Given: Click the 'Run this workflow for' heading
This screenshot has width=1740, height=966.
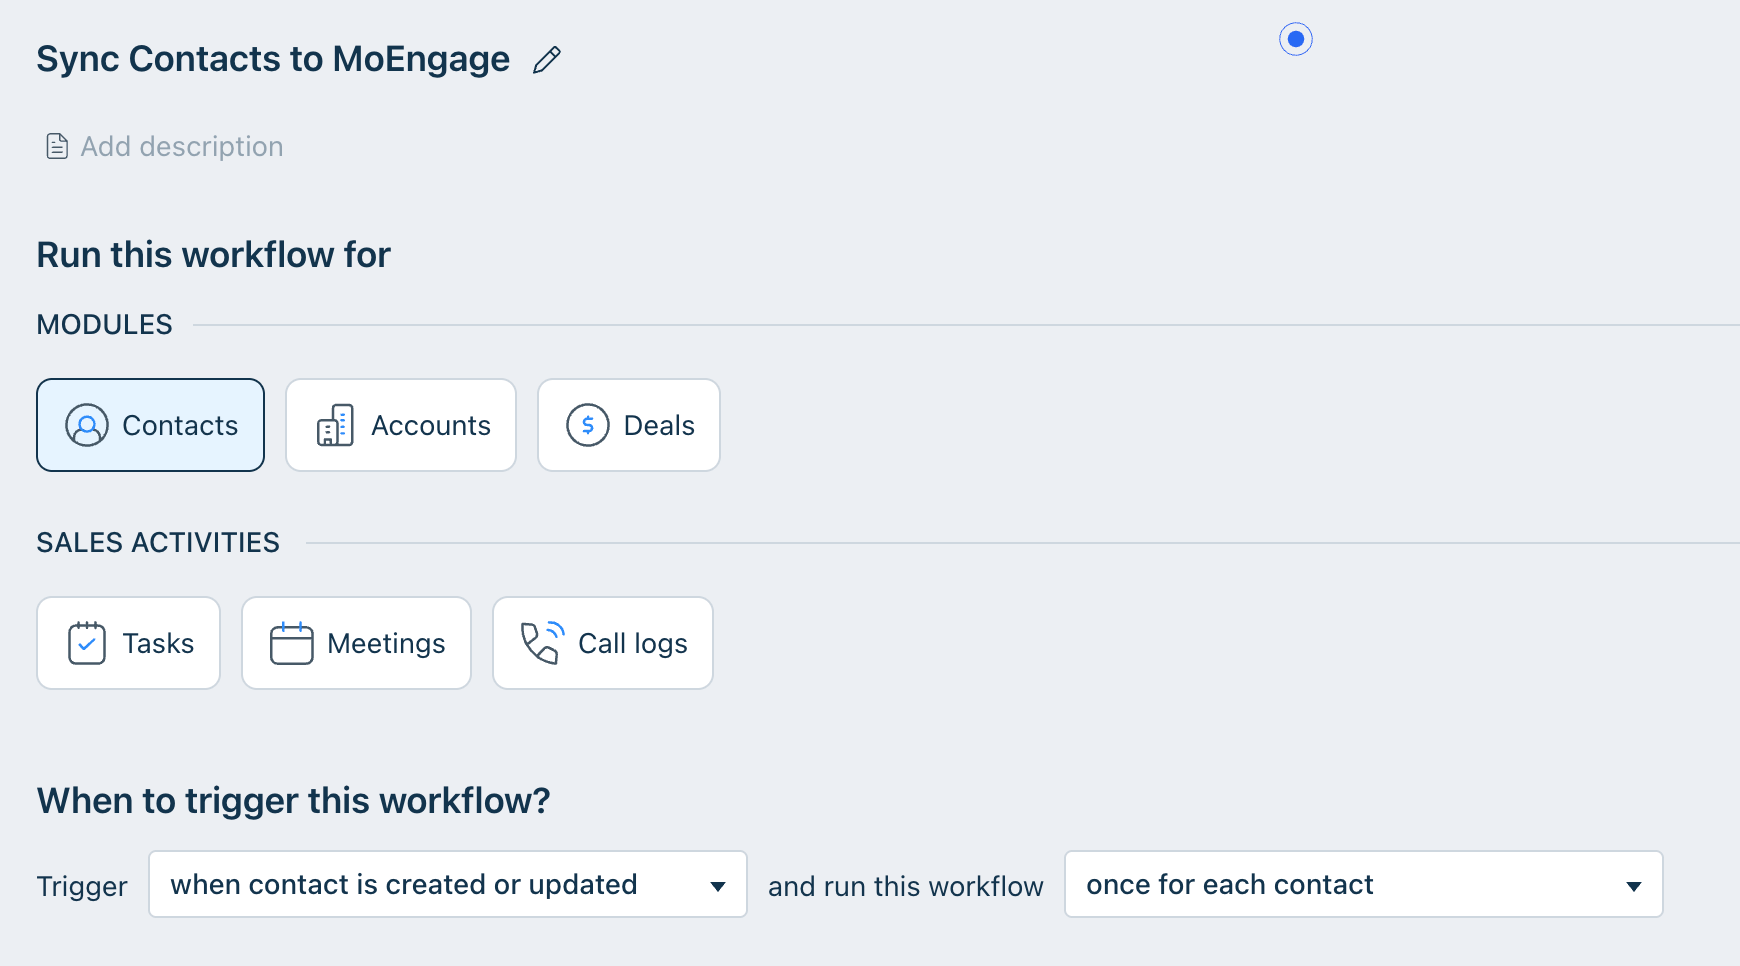Looking at the screenshot, I should (x=214, y=255).
